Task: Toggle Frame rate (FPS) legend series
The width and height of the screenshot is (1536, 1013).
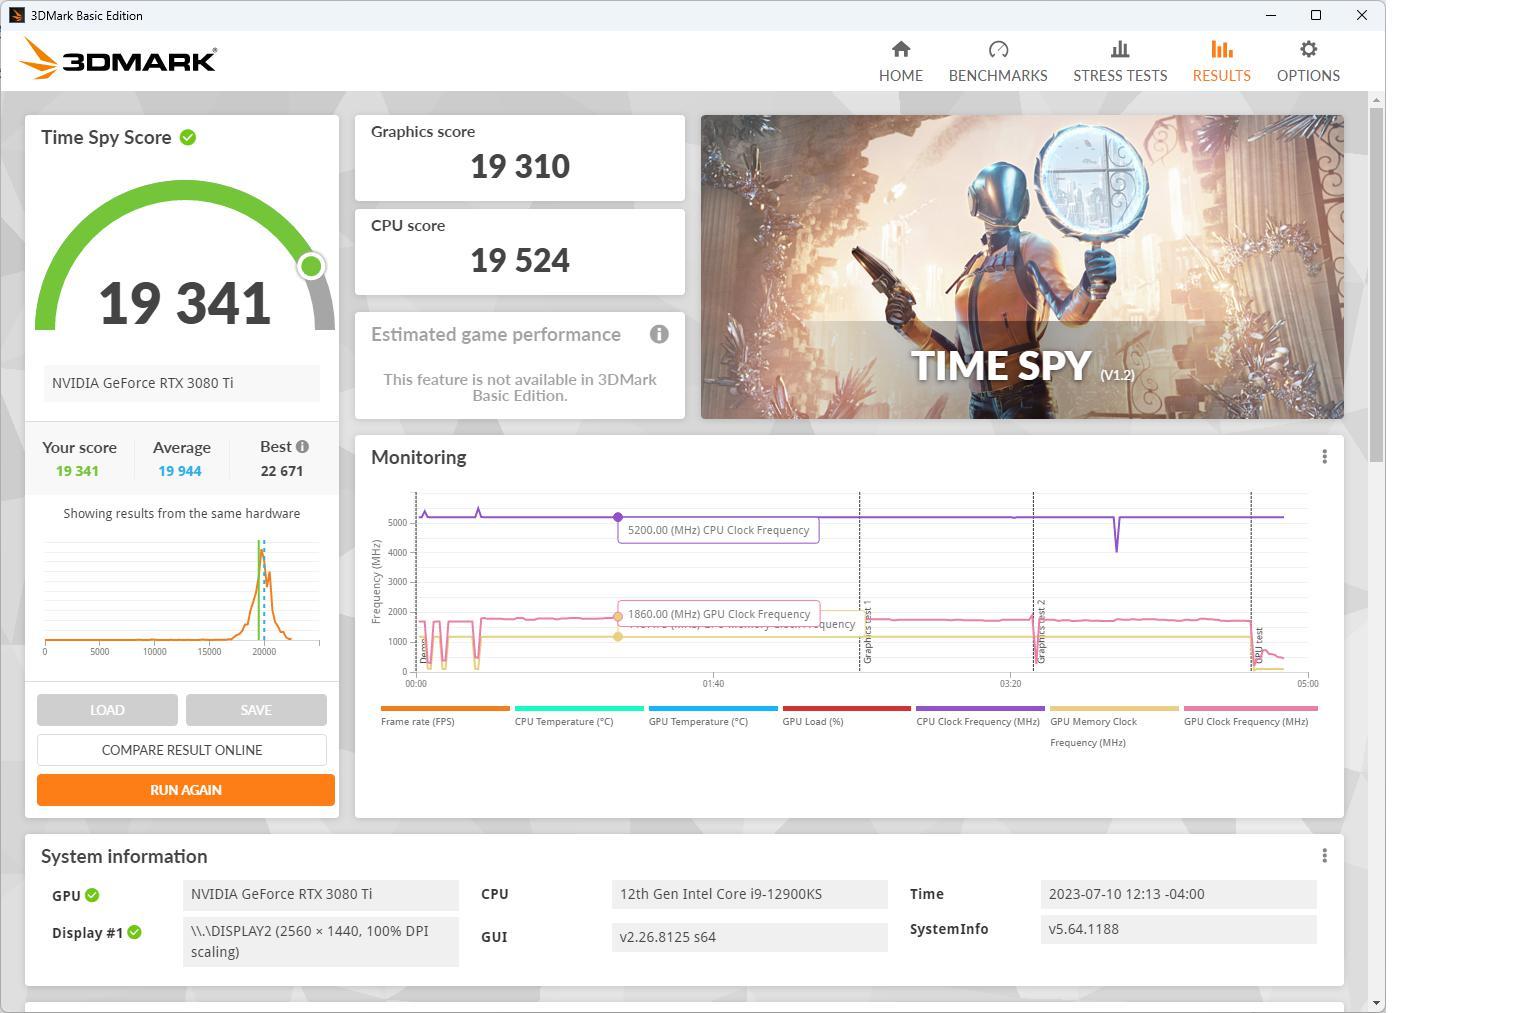Action: point(444,716)
